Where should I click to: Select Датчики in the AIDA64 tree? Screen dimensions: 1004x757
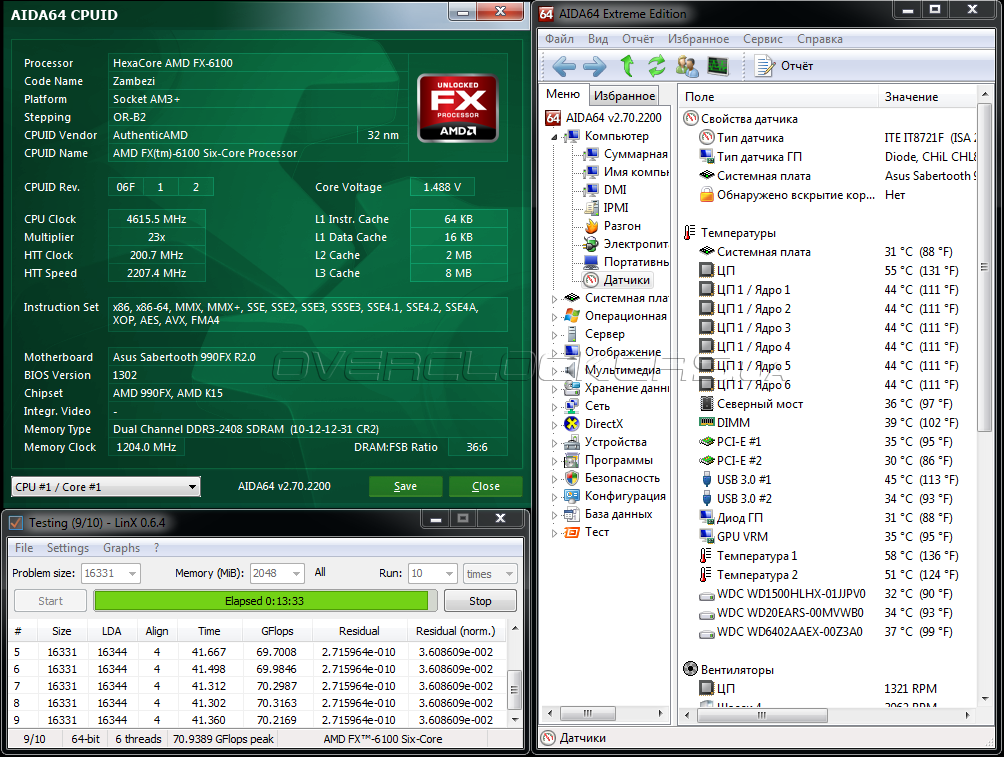click(x=626, y=280)
